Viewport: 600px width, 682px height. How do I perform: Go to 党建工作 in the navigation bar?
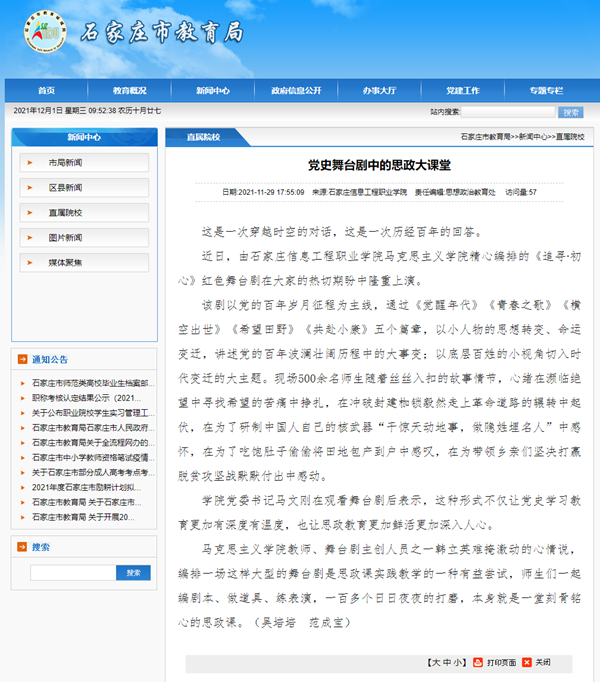click(463, 90)
